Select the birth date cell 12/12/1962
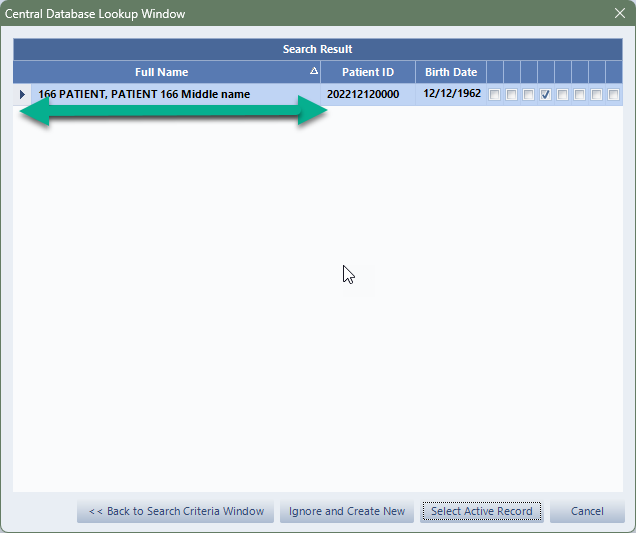The height and width of the screenshot is (533, 636). click(x=450, y=94)
